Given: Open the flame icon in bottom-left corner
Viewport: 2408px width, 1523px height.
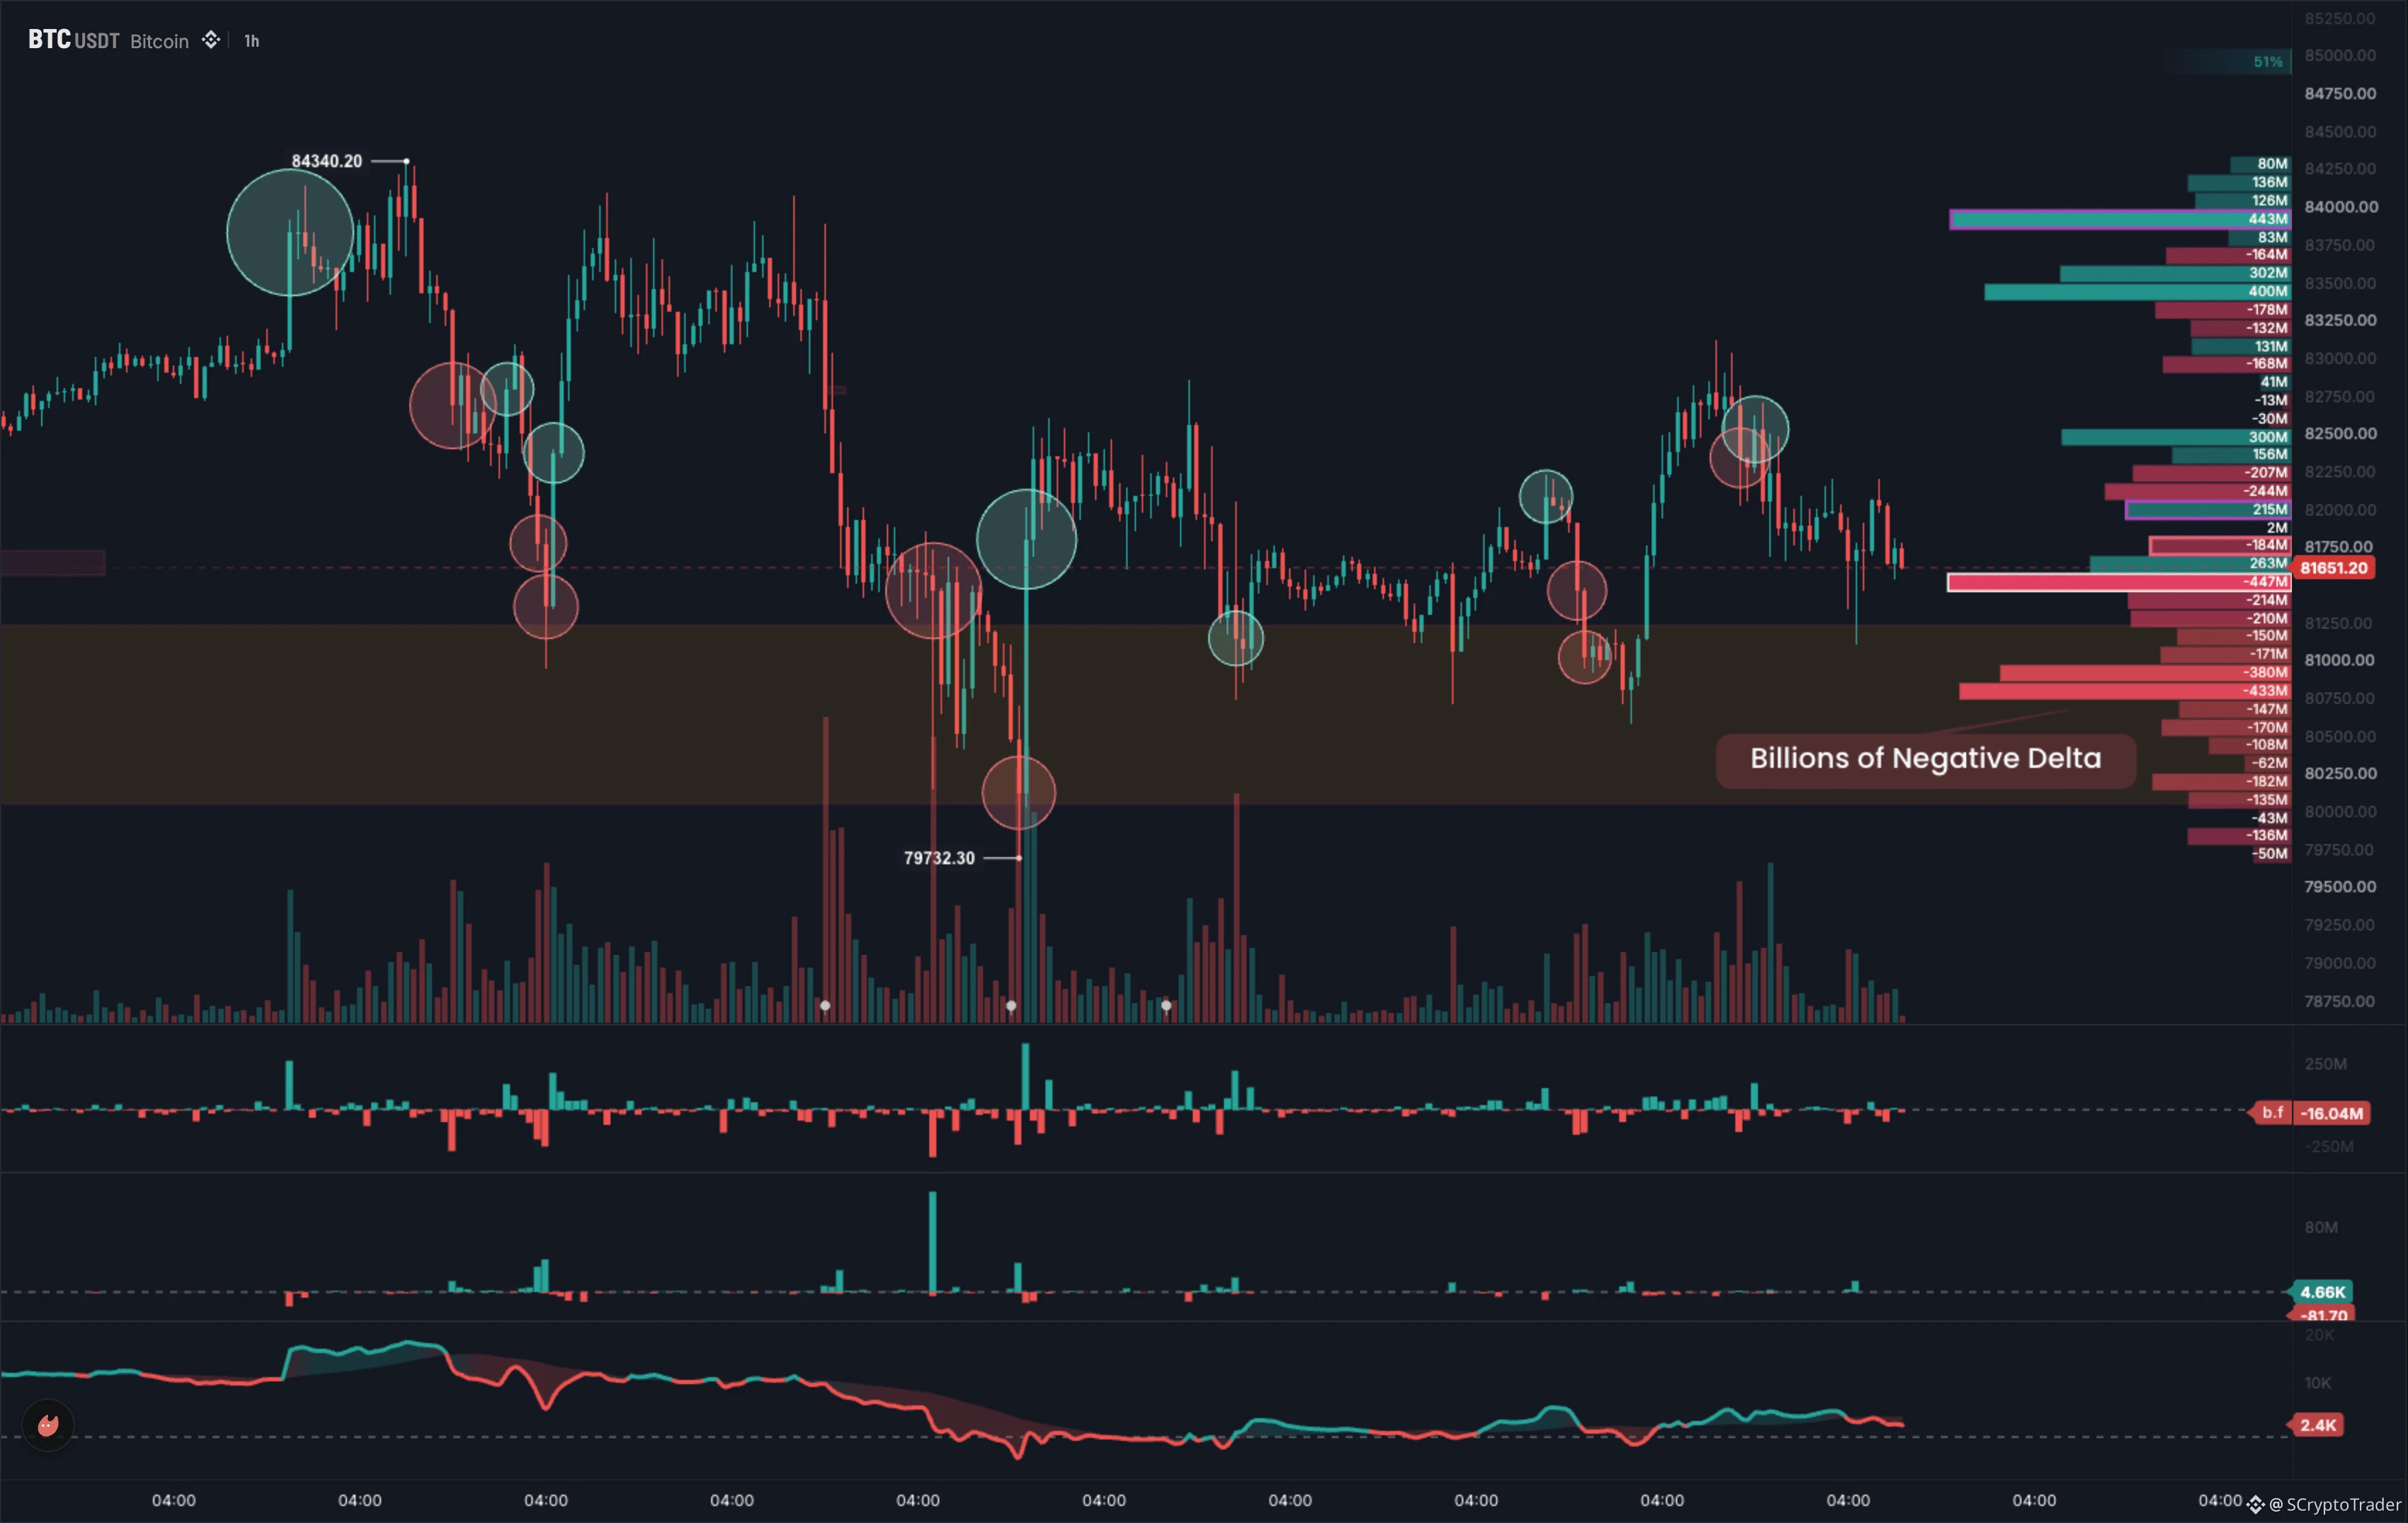Looking at the screenshot, I should pos(48,1425).
